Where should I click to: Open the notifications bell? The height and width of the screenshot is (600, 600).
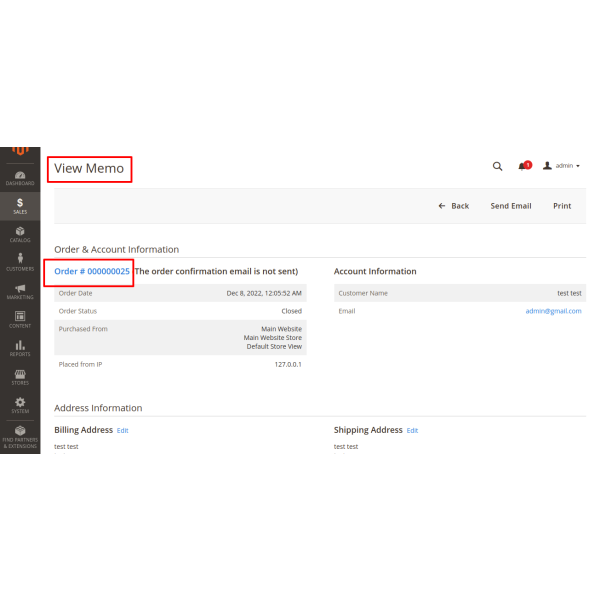(x=523, y=166)
